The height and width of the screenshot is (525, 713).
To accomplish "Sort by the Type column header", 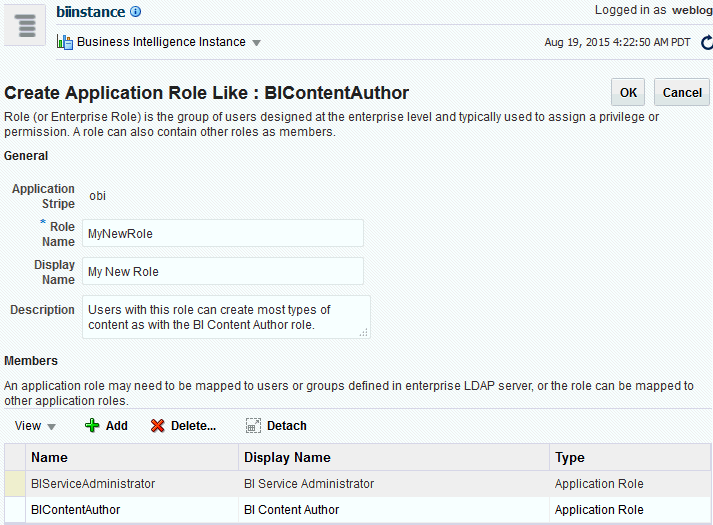I will pos(570,457).
